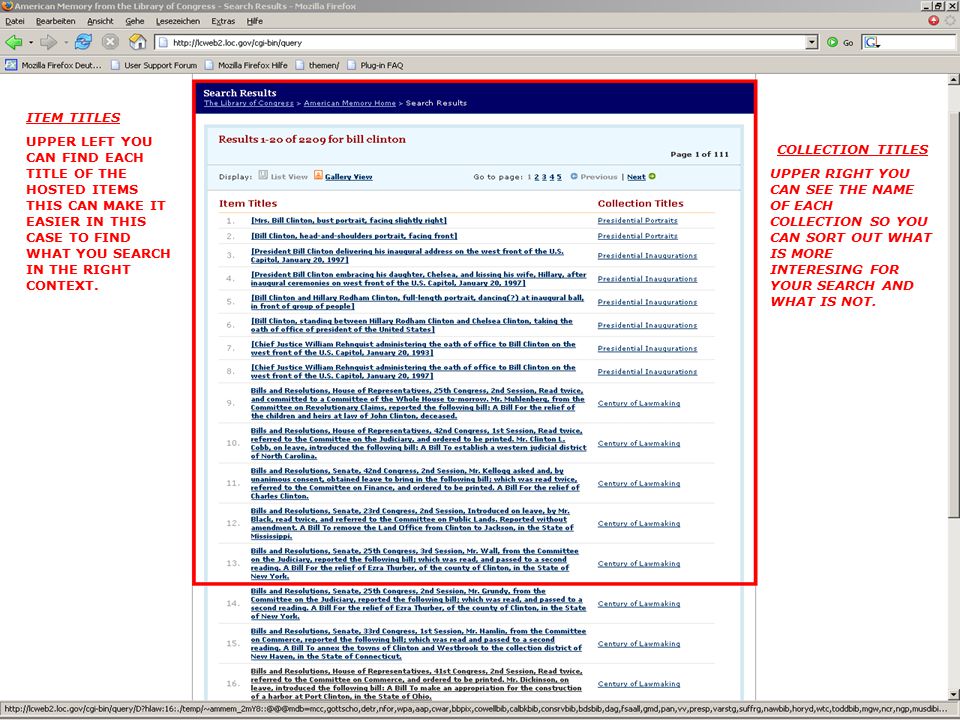
Task: Open the Forward button history dropdown arrow
Action: coord(66,43)
